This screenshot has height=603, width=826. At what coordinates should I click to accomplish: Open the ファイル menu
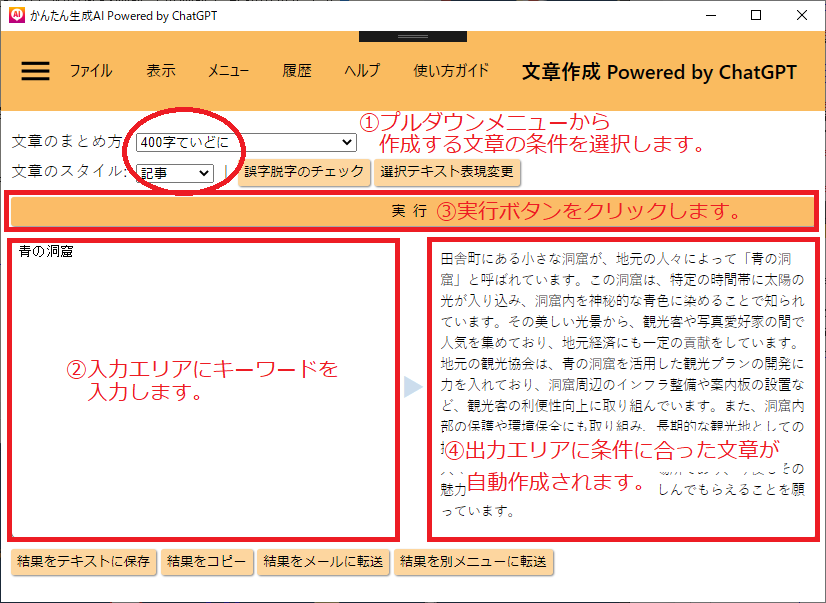pos(91,71)
